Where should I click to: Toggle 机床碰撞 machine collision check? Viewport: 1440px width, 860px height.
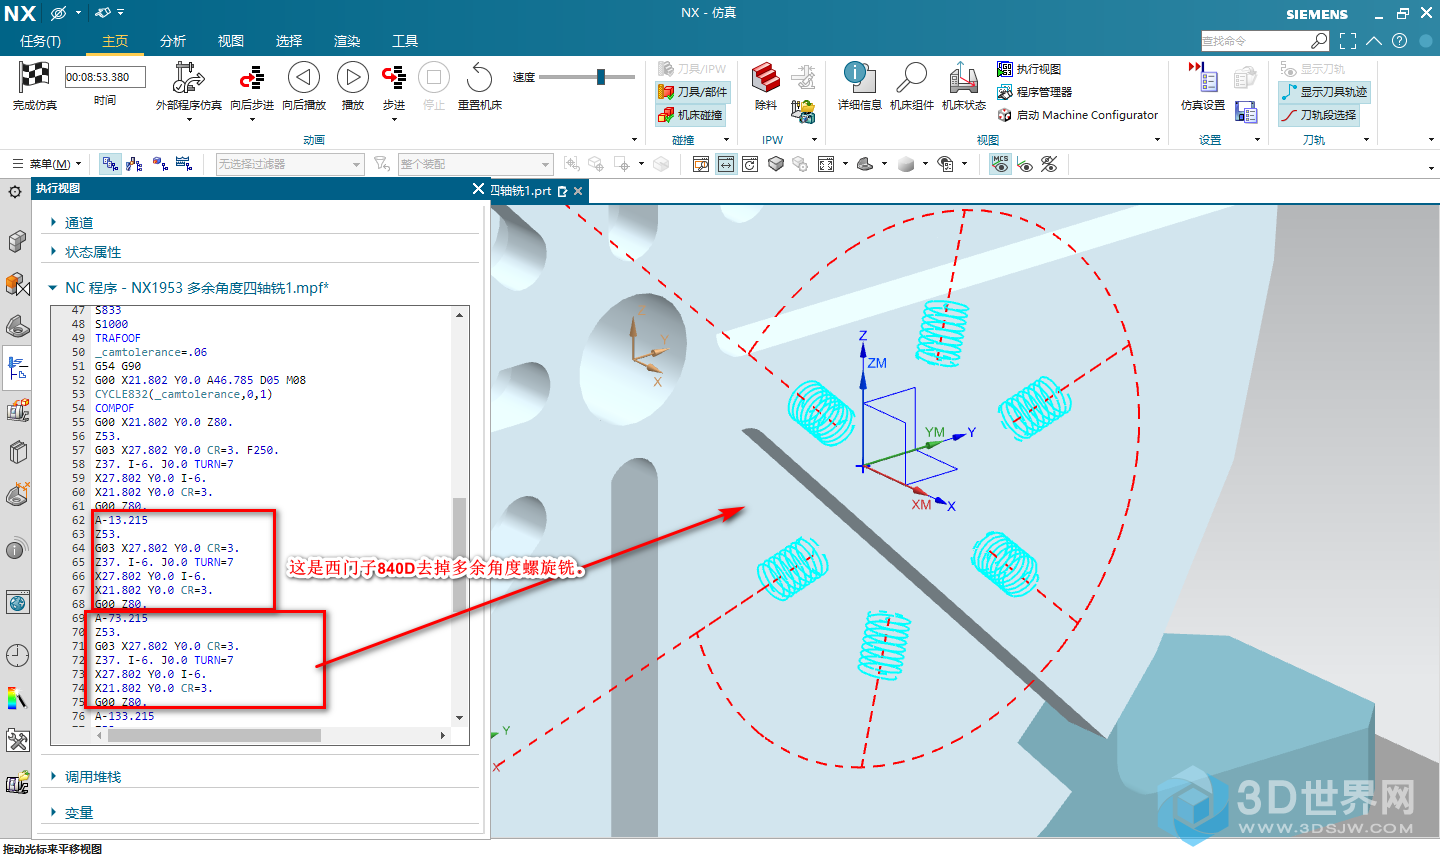(690, 115)
